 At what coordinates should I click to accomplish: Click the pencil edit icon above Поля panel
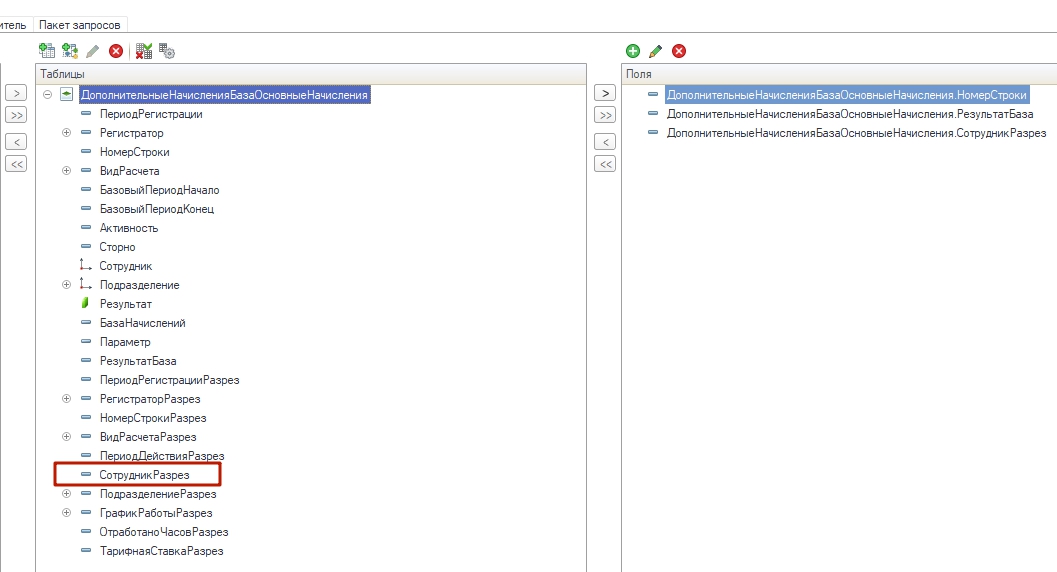tap(656, 50)
